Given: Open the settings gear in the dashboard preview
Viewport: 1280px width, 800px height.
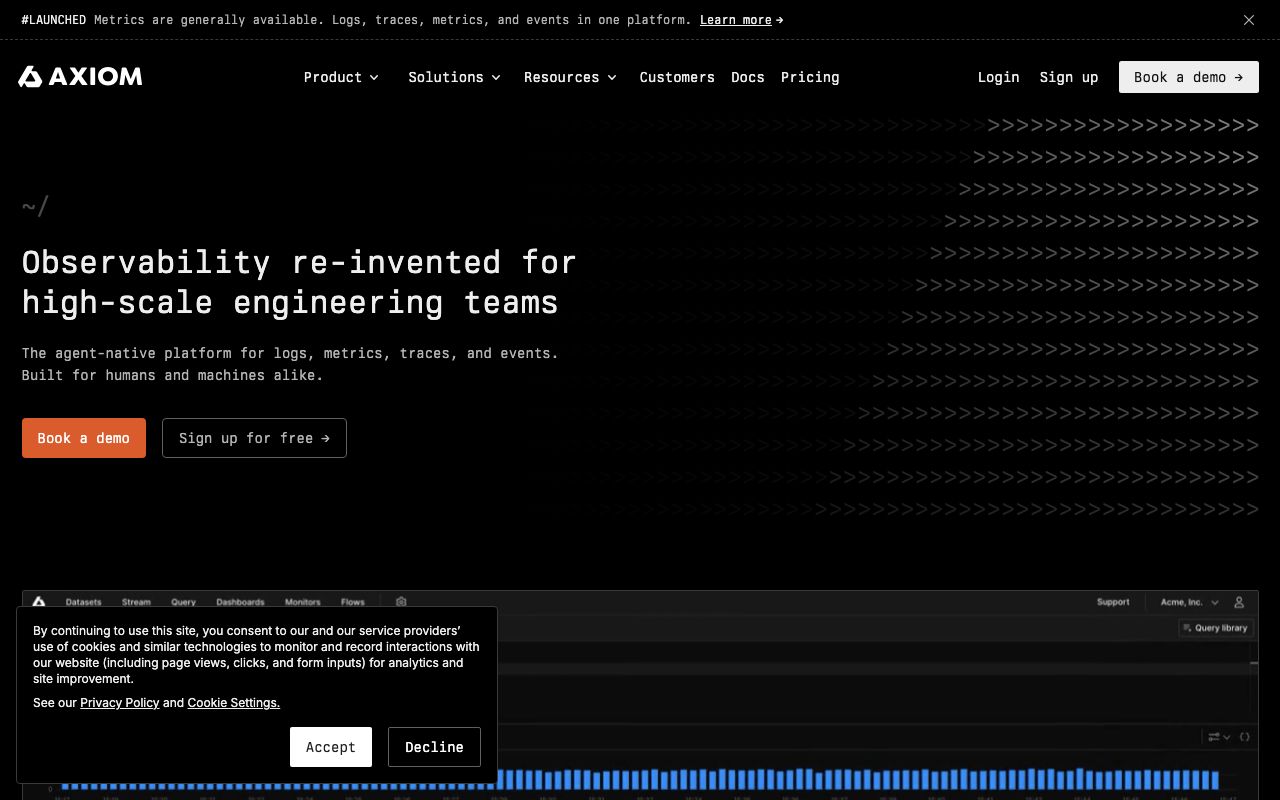Looking at the screenshot, I should pos(401,601).
